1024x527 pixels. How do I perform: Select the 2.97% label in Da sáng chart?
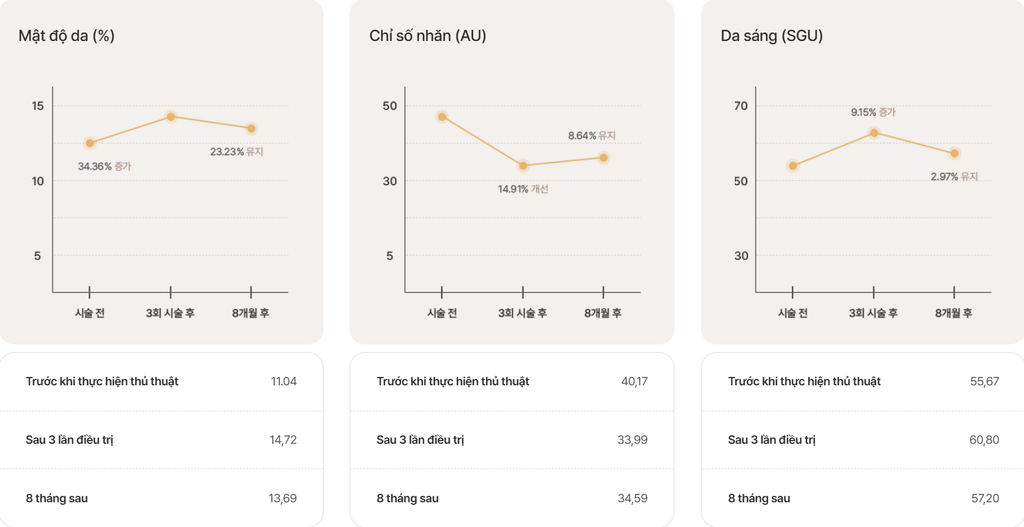(x=954, y=176)
